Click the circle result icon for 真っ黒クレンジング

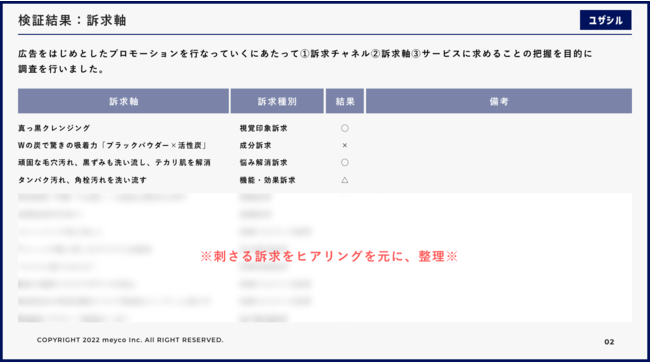(344, 128)
